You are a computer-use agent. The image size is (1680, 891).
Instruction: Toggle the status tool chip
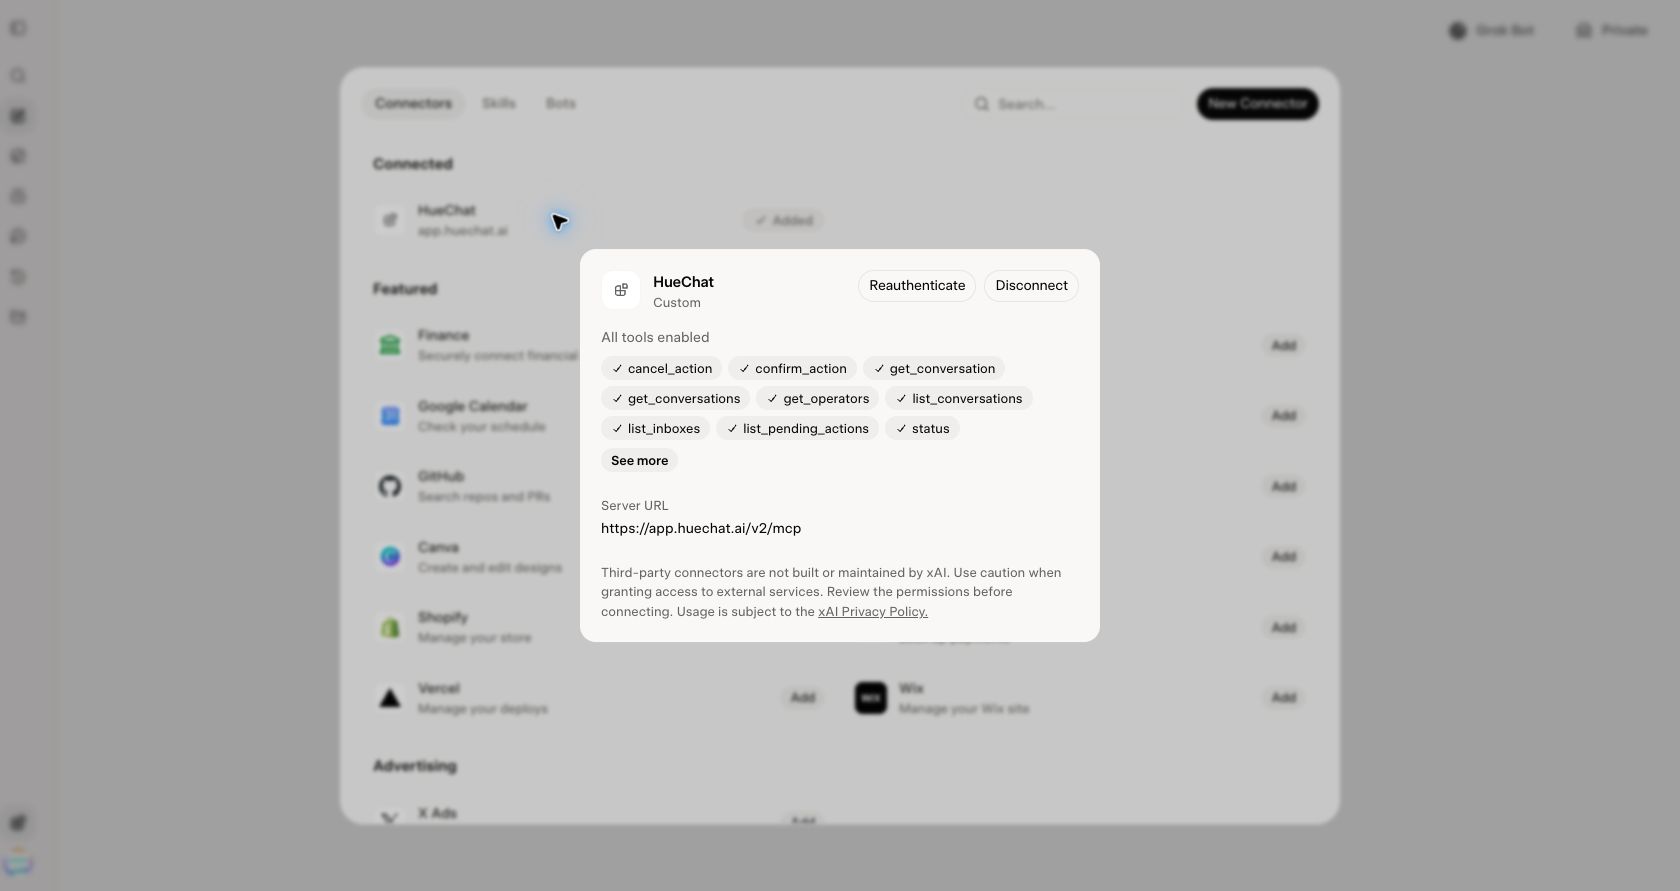[x=922, y=429]
